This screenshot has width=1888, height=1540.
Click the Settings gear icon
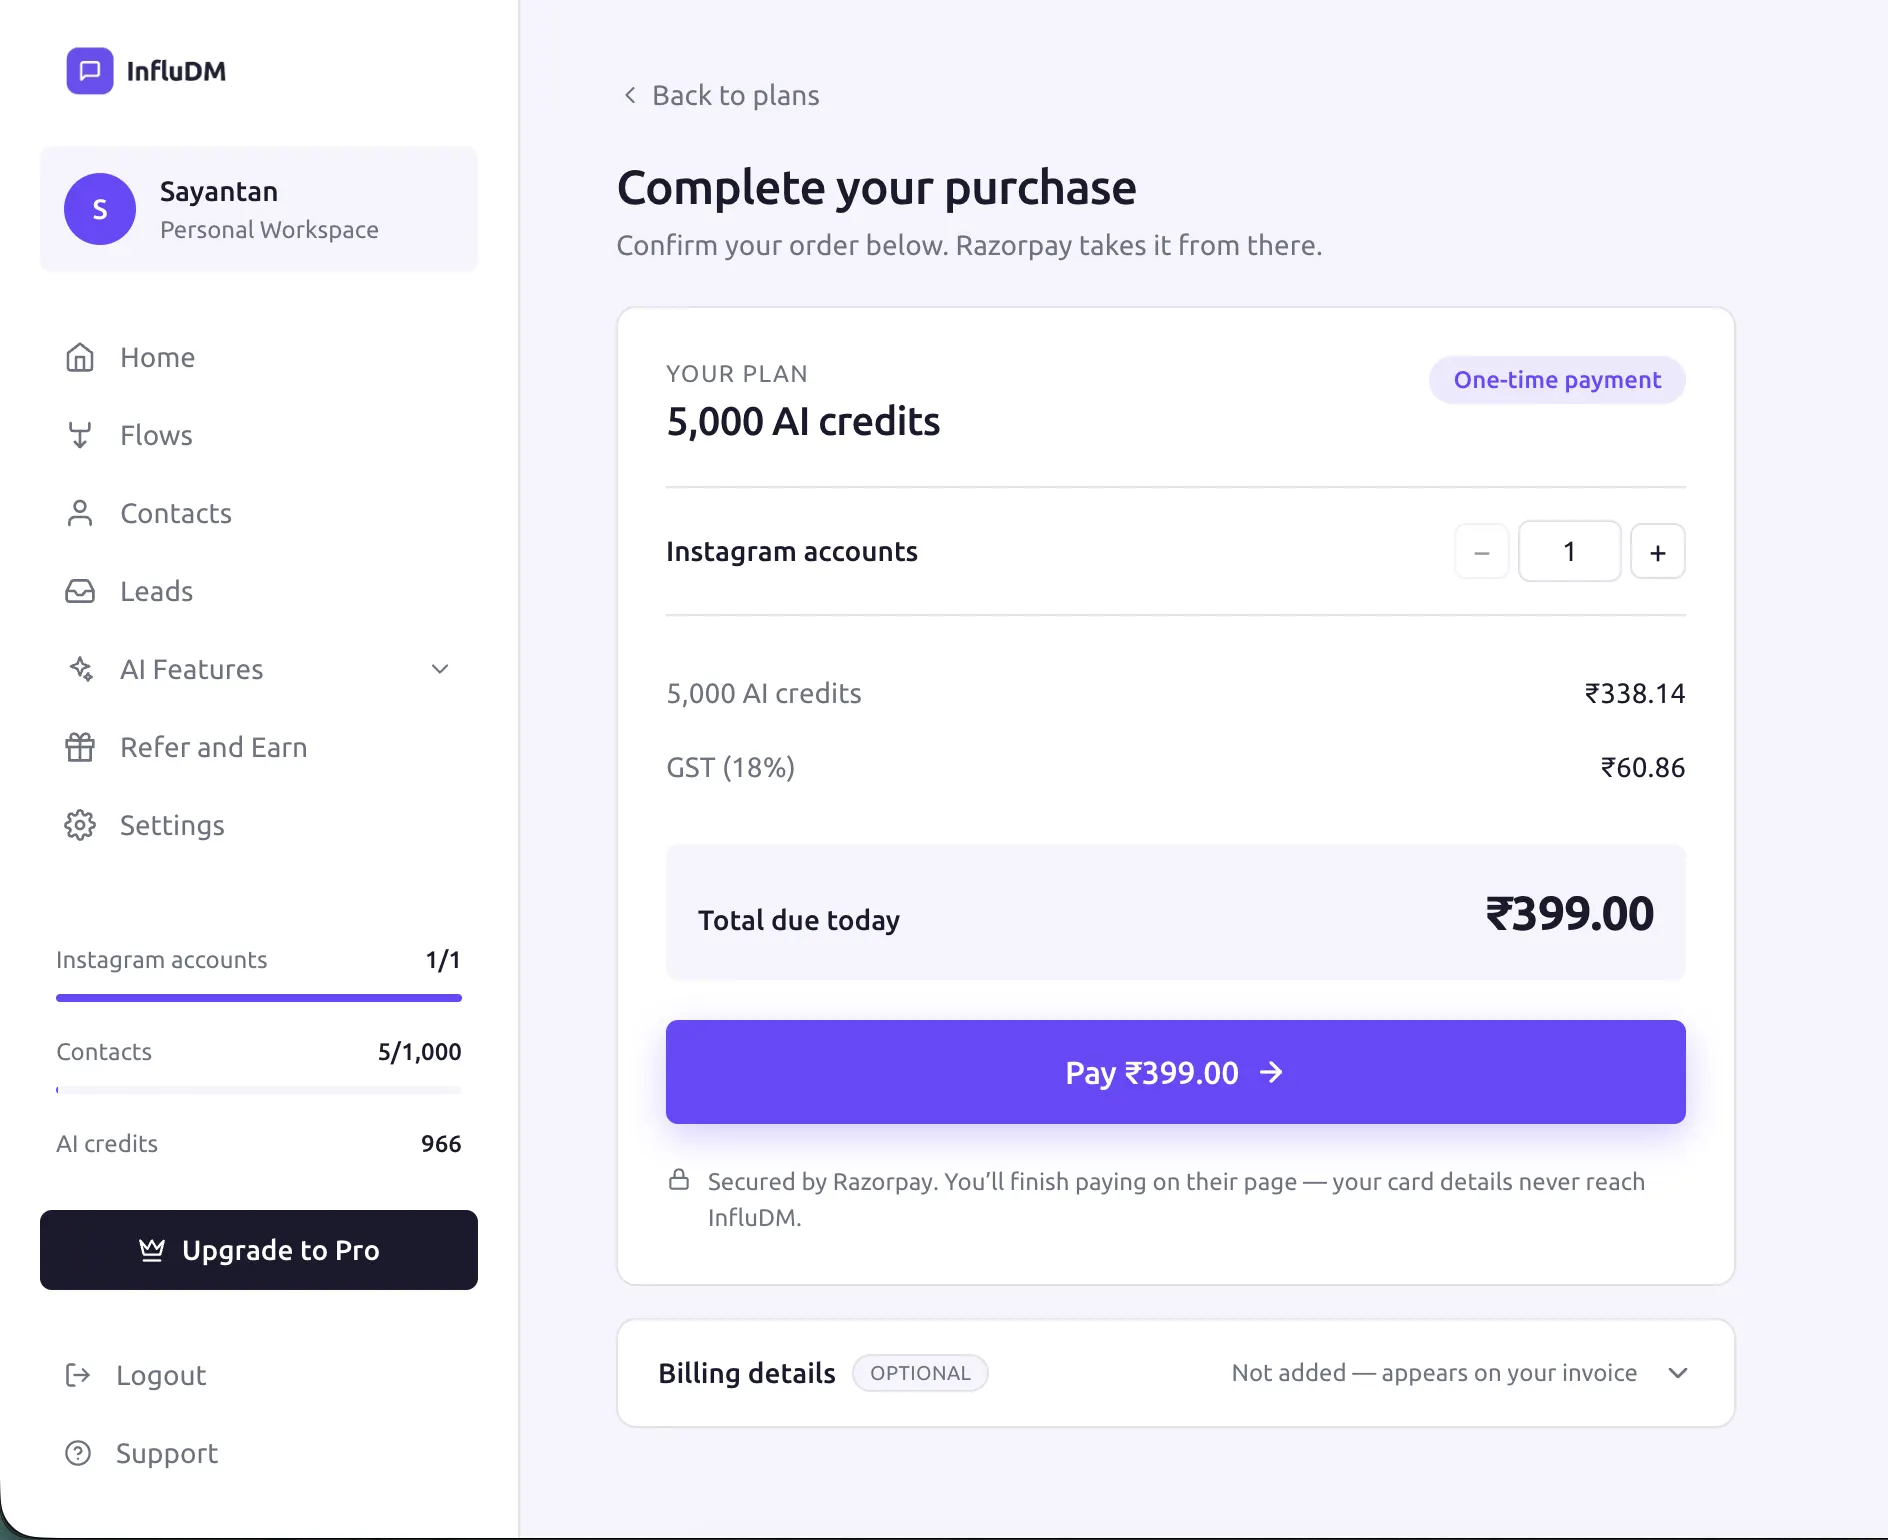[80, 825]
